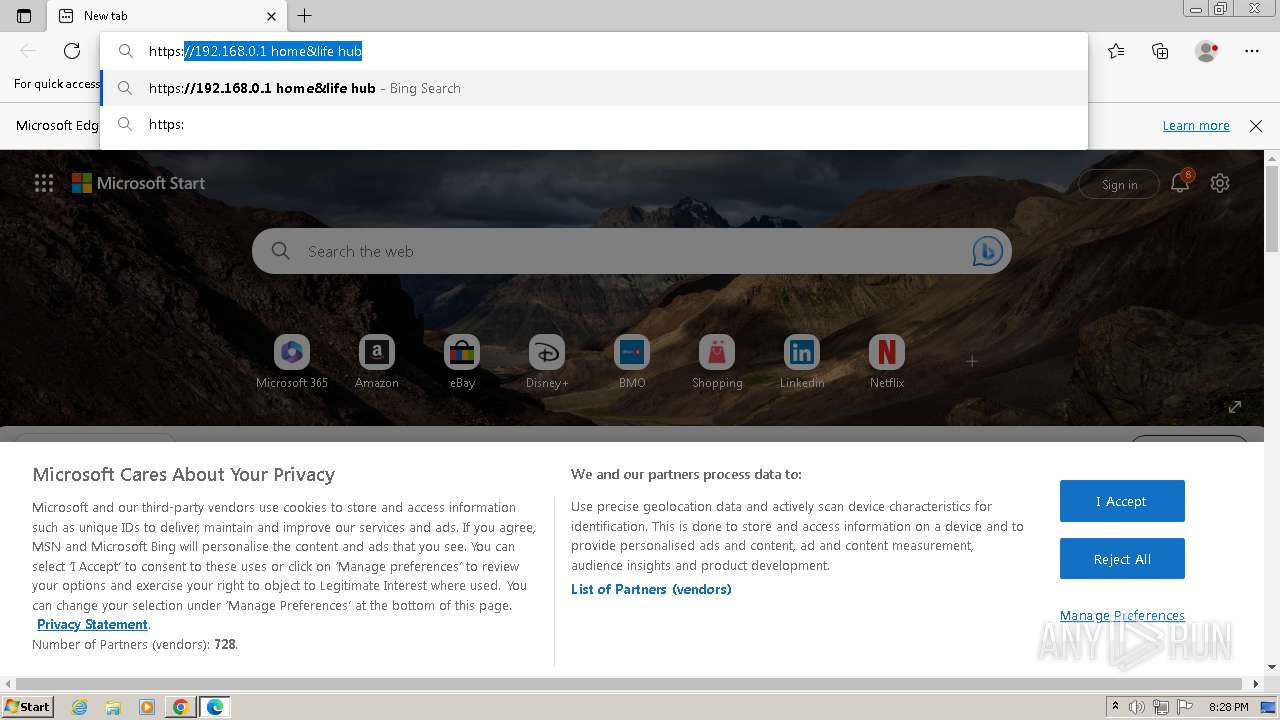Click the Sign in button

[1119, 184]
